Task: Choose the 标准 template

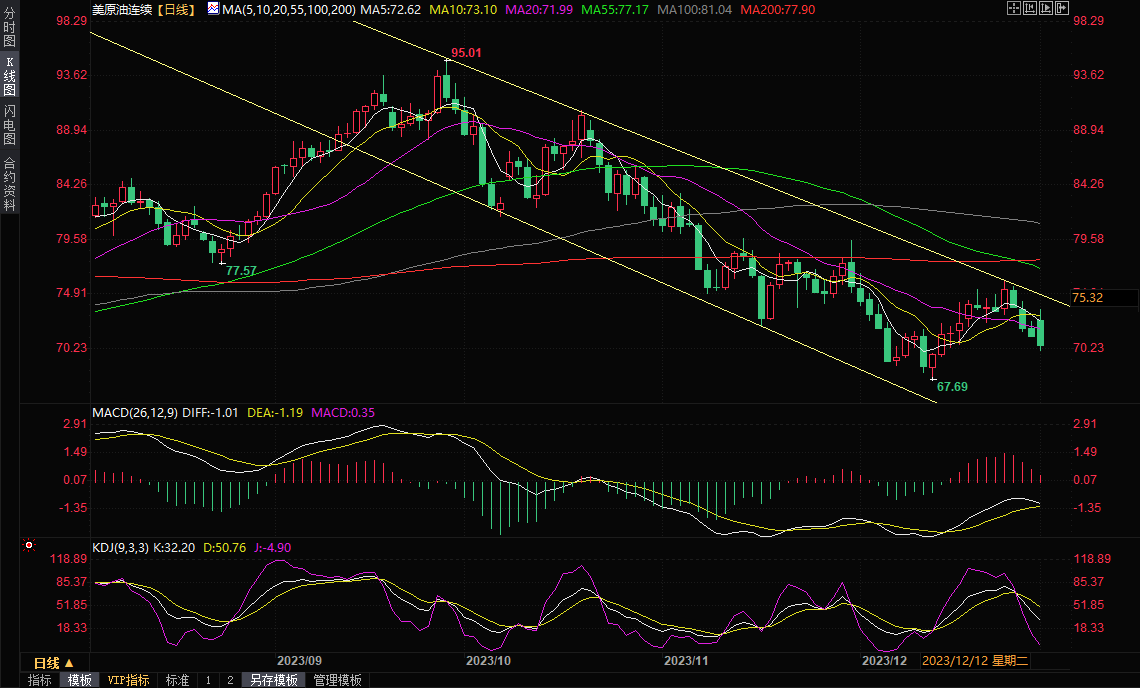Action: pyautogui.click(x=177, y=680)
